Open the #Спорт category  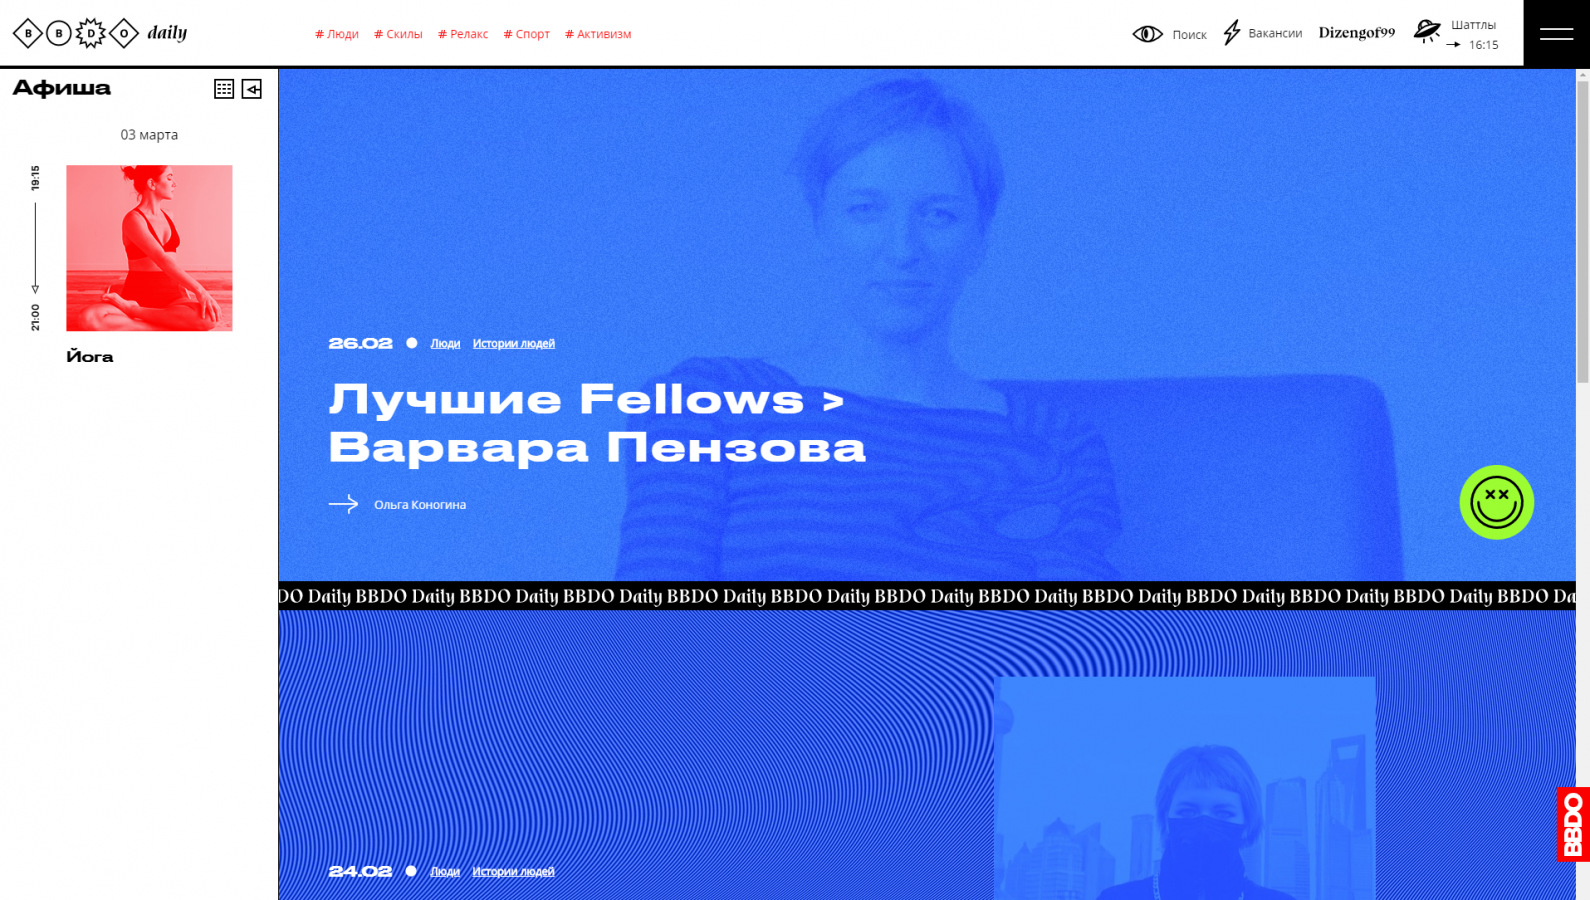pyautogui.click(x=527, y=34)
